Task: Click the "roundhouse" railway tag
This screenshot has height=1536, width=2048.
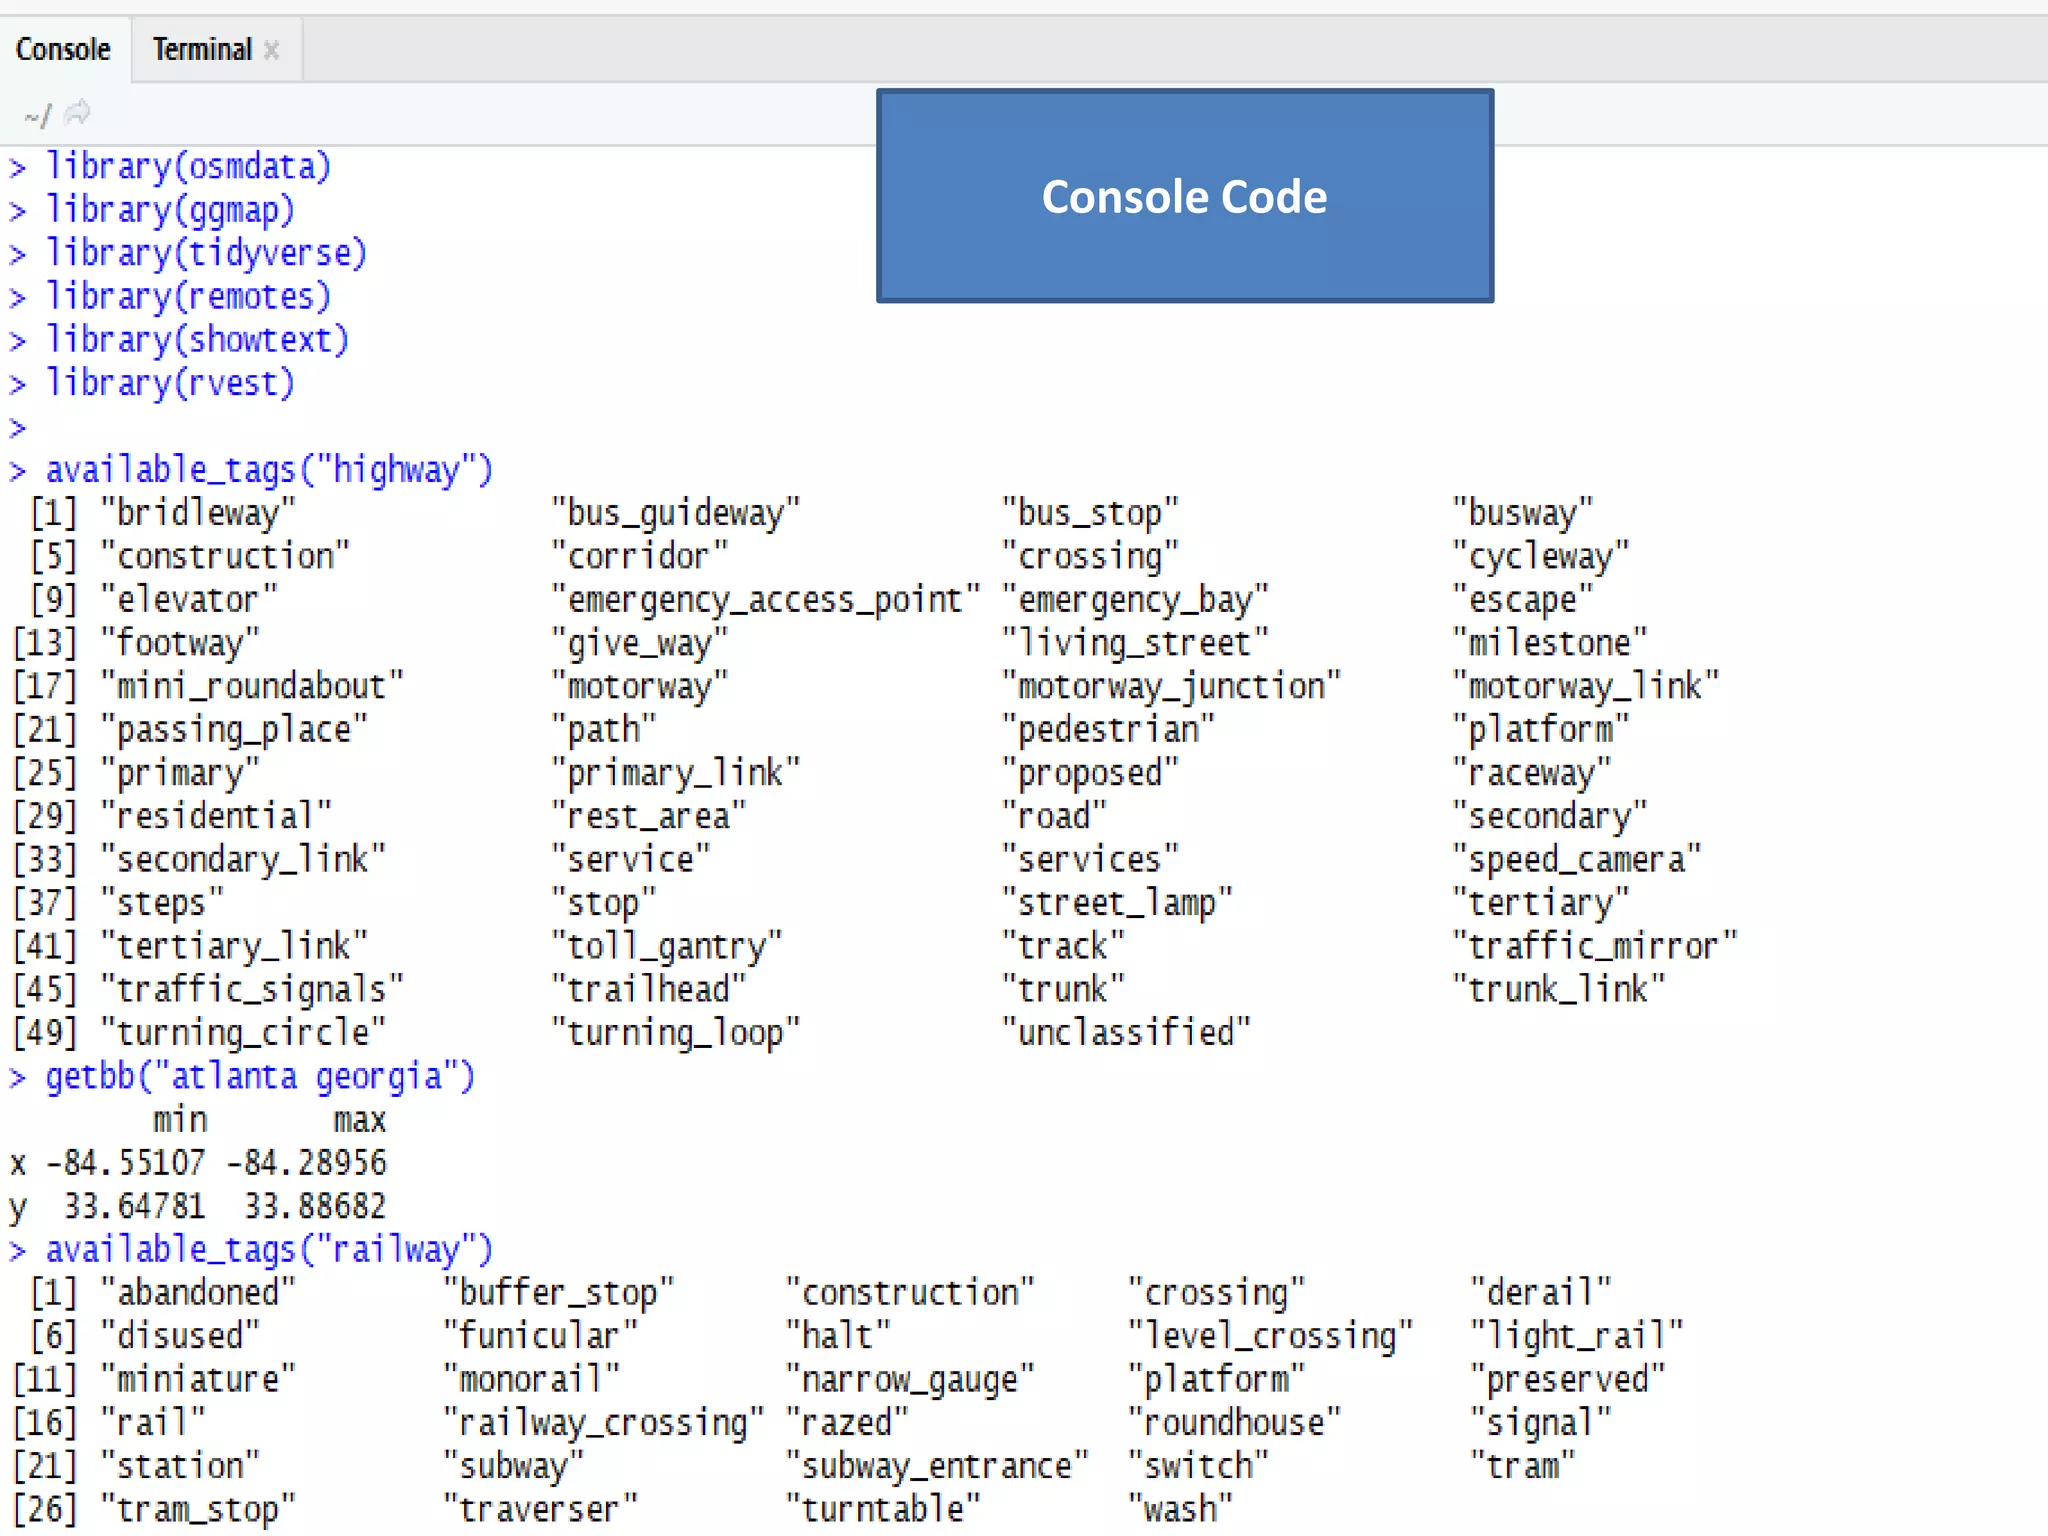Action: [x=1235, y=1423]
